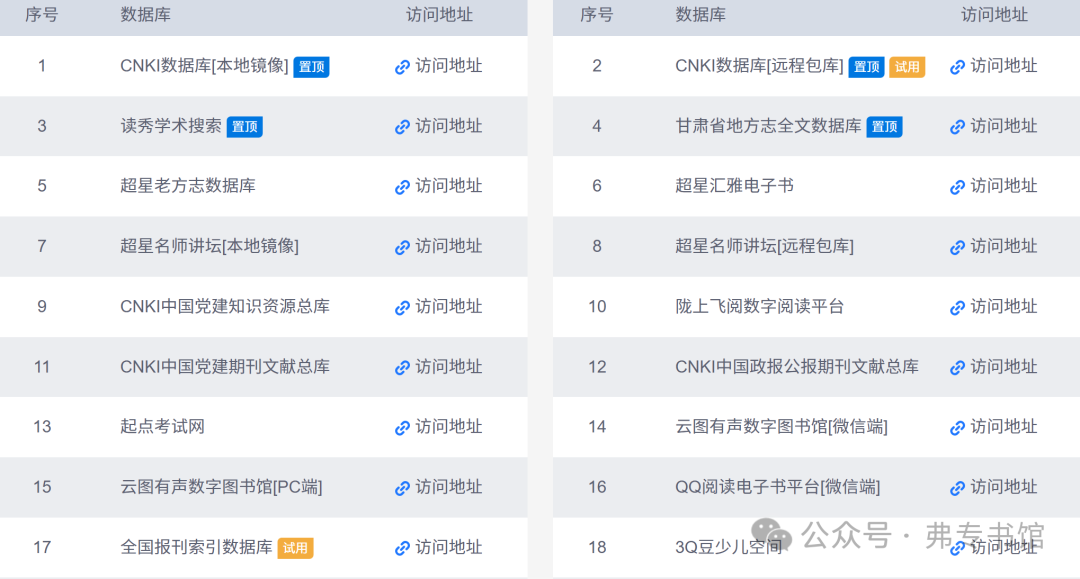Click 置顶 badge beside 读秀学术搜索
This screenshot has height=579, width=1080.
coord(245,127)
